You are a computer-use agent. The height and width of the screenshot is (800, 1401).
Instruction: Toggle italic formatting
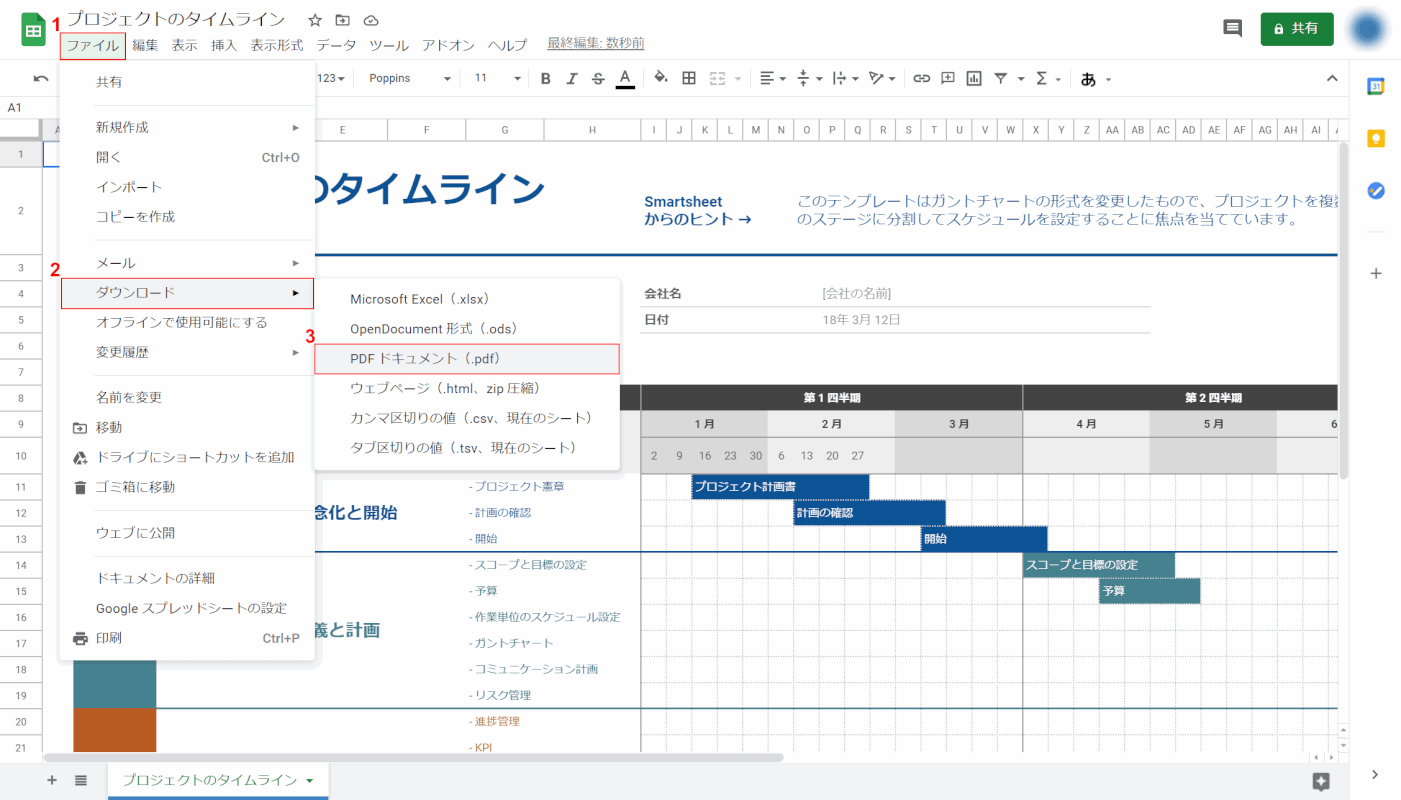[572, 79]
